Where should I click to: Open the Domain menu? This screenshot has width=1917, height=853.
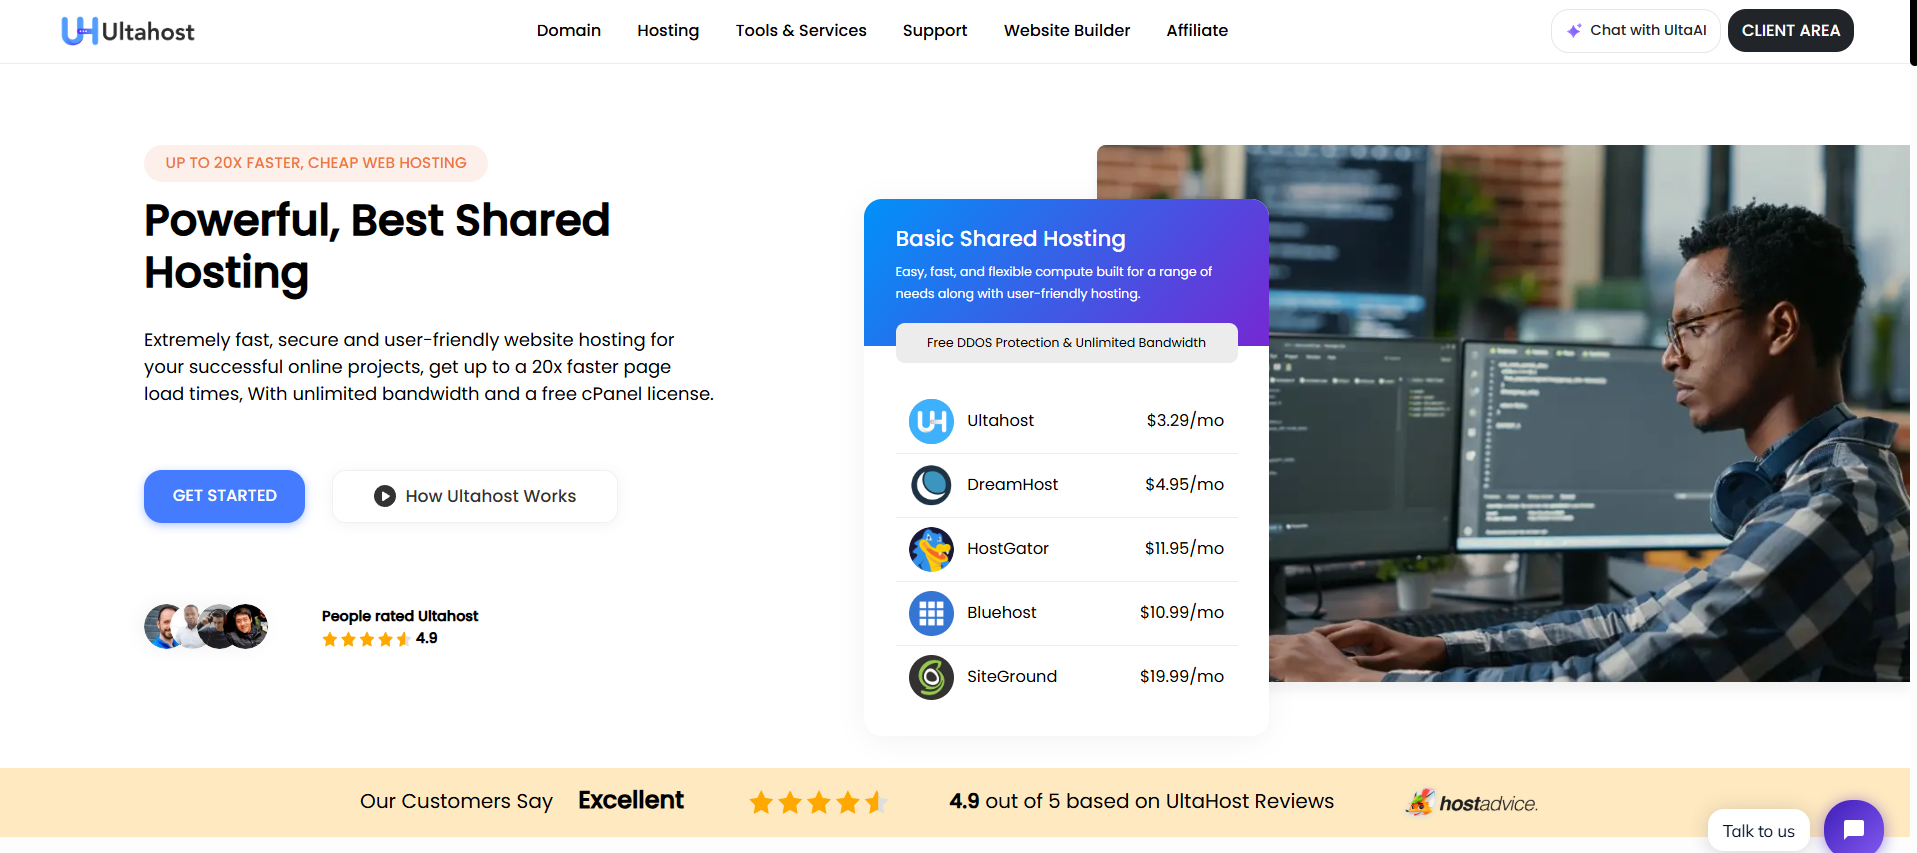tap(569, 30)
